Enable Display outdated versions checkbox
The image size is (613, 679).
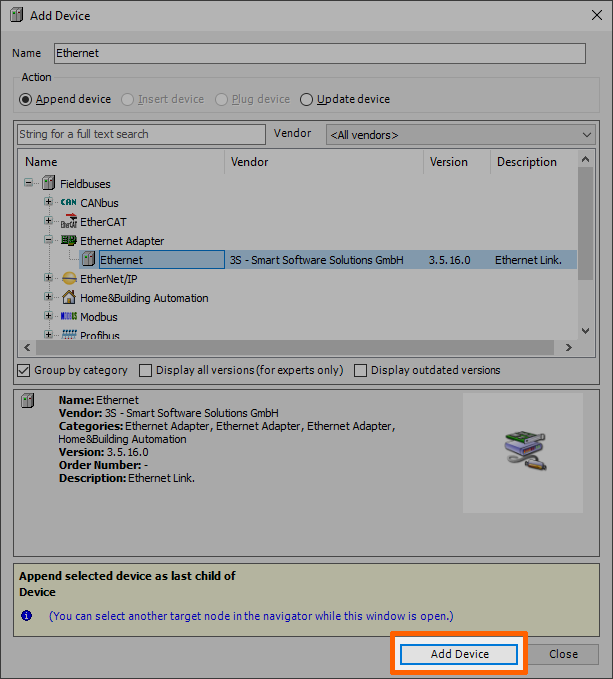point(361,370)
